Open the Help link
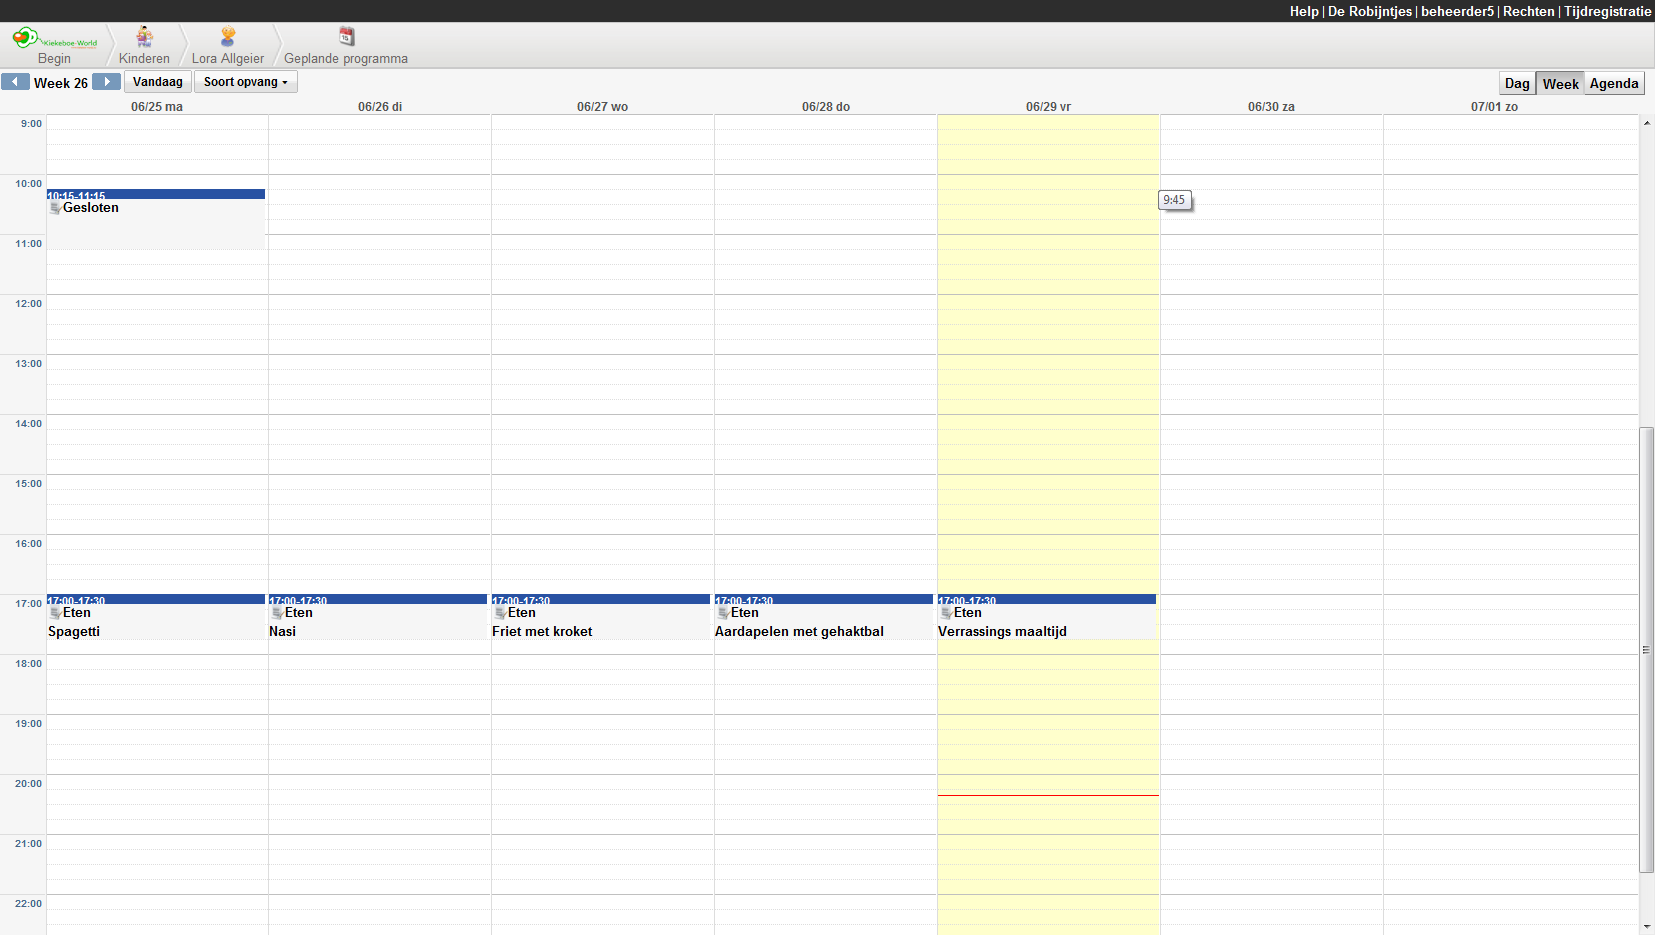 pos(1303,11)
